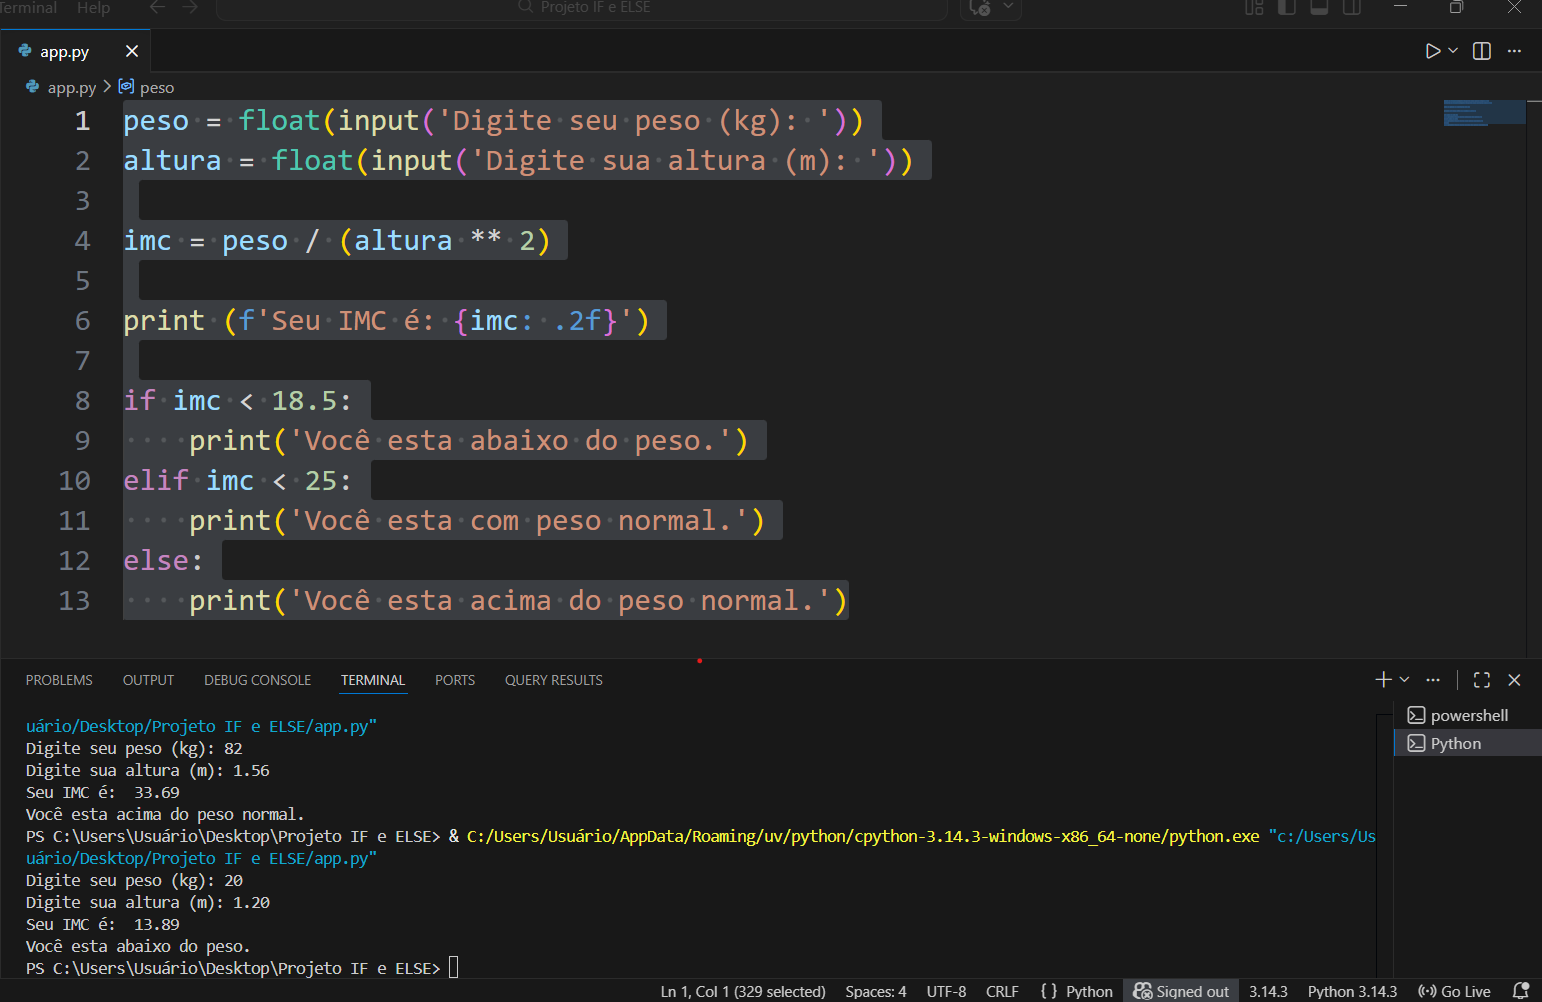Change the UTF-8 file encoding

coord(946,991)
